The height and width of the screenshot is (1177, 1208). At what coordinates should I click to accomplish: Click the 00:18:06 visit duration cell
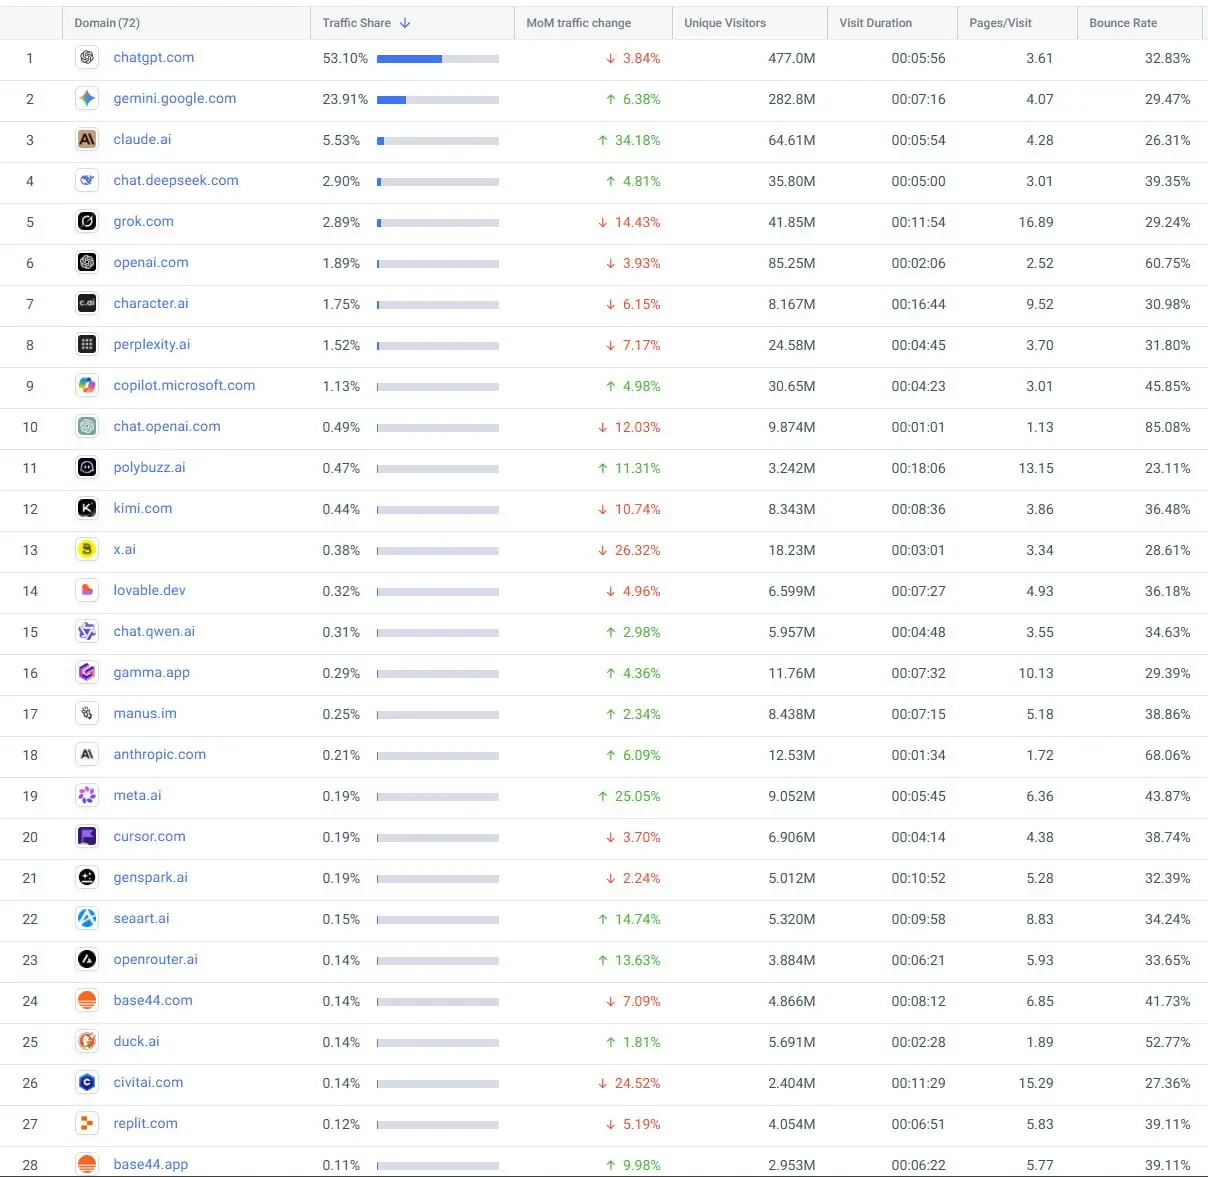918,468
